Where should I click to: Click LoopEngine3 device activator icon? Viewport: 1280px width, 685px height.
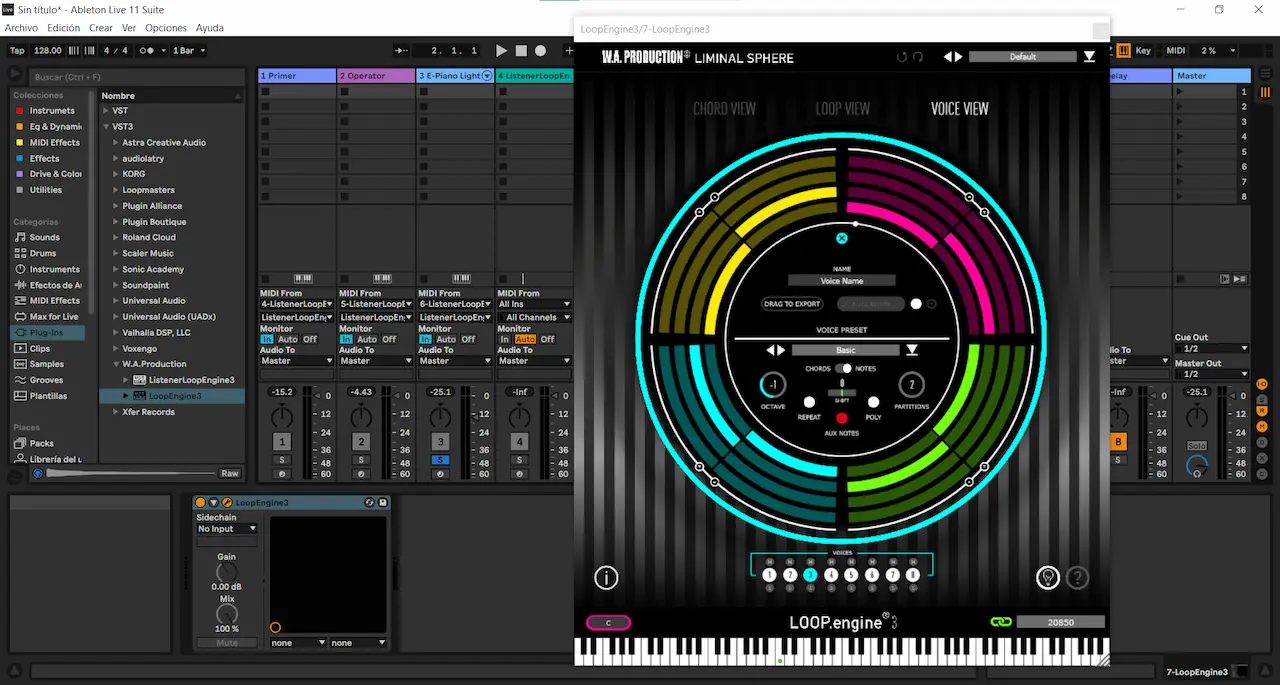[x=200, y=502]
